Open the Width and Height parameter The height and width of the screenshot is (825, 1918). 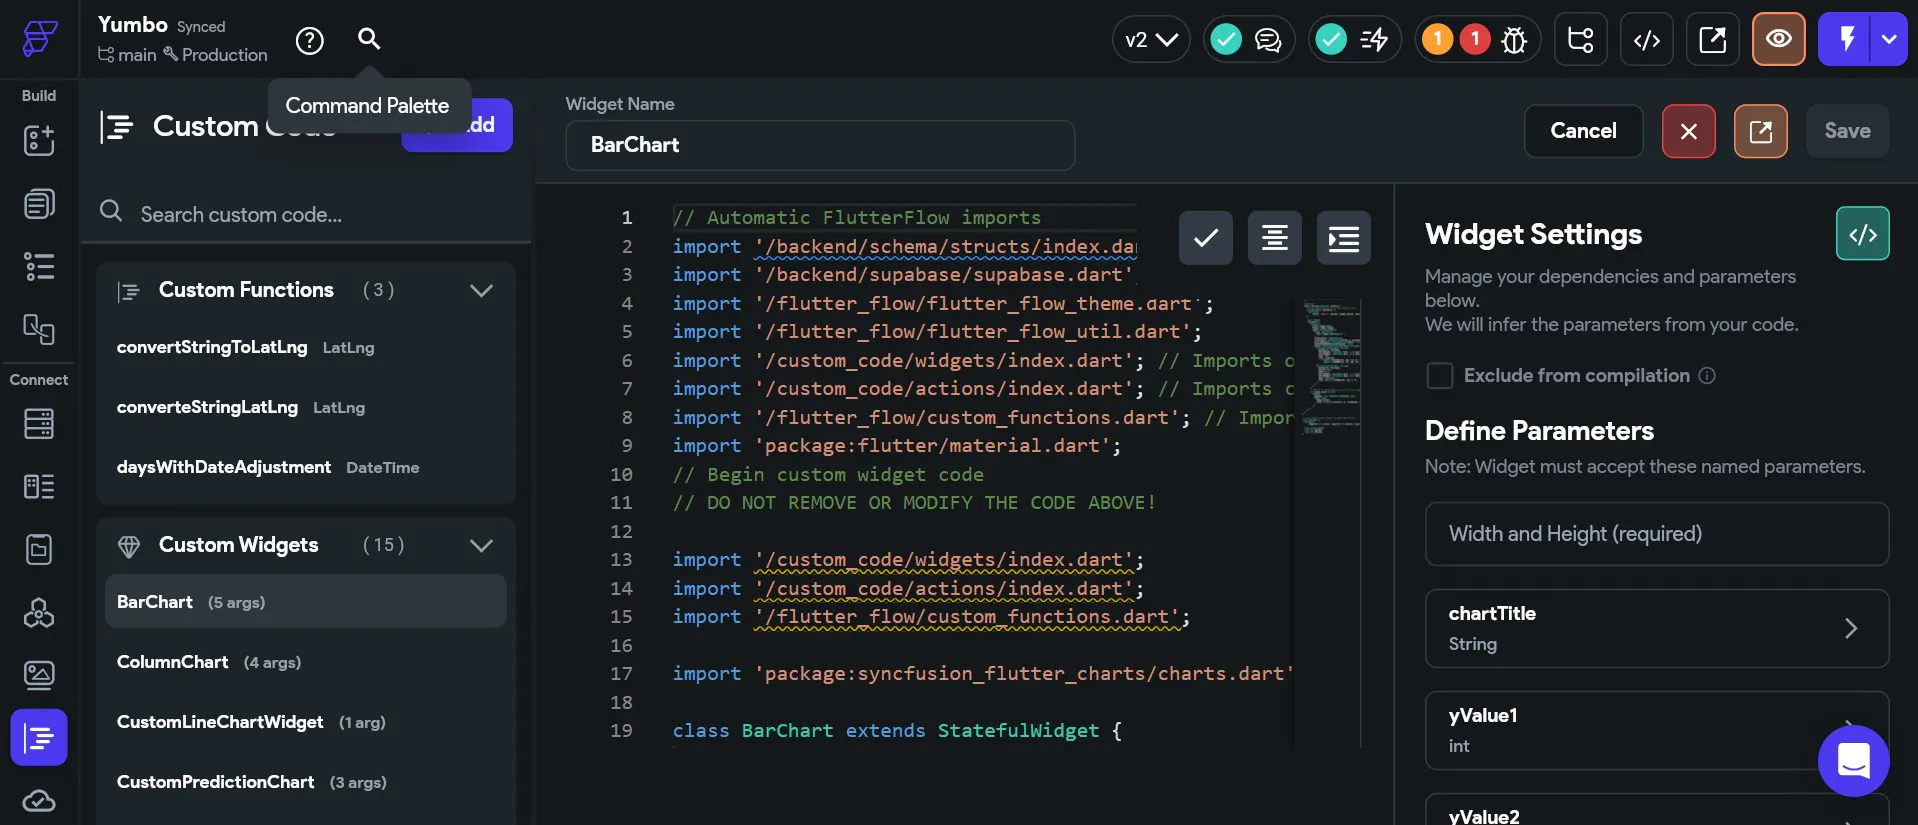point(1657,534)
